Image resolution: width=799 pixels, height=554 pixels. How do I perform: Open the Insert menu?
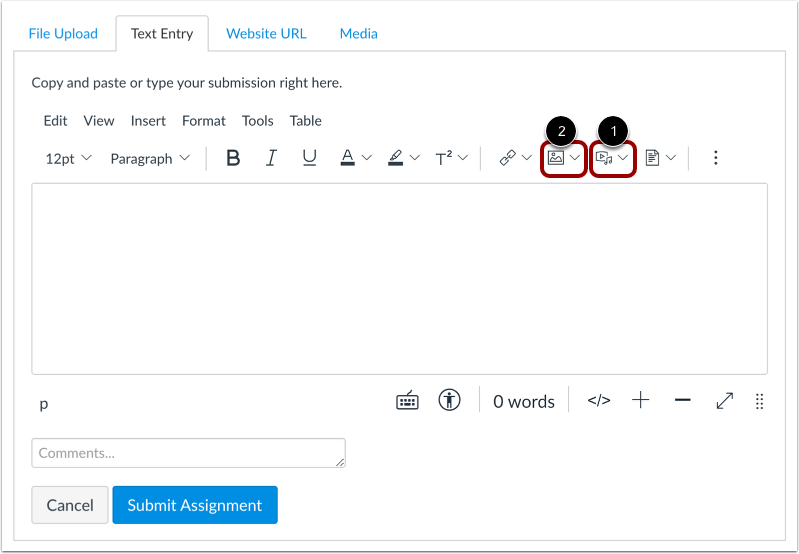point(148,121)
